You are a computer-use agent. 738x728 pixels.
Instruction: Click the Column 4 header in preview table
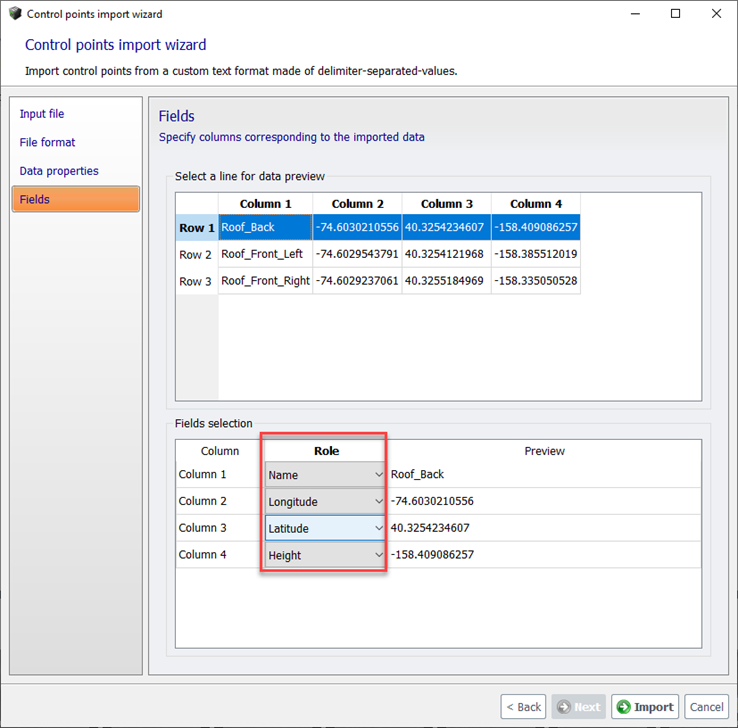(x=535, y=204)
